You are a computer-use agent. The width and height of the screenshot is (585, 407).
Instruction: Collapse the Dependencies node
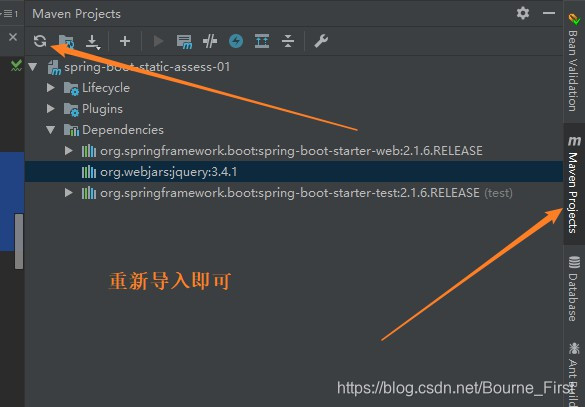(x=51, y=130)
